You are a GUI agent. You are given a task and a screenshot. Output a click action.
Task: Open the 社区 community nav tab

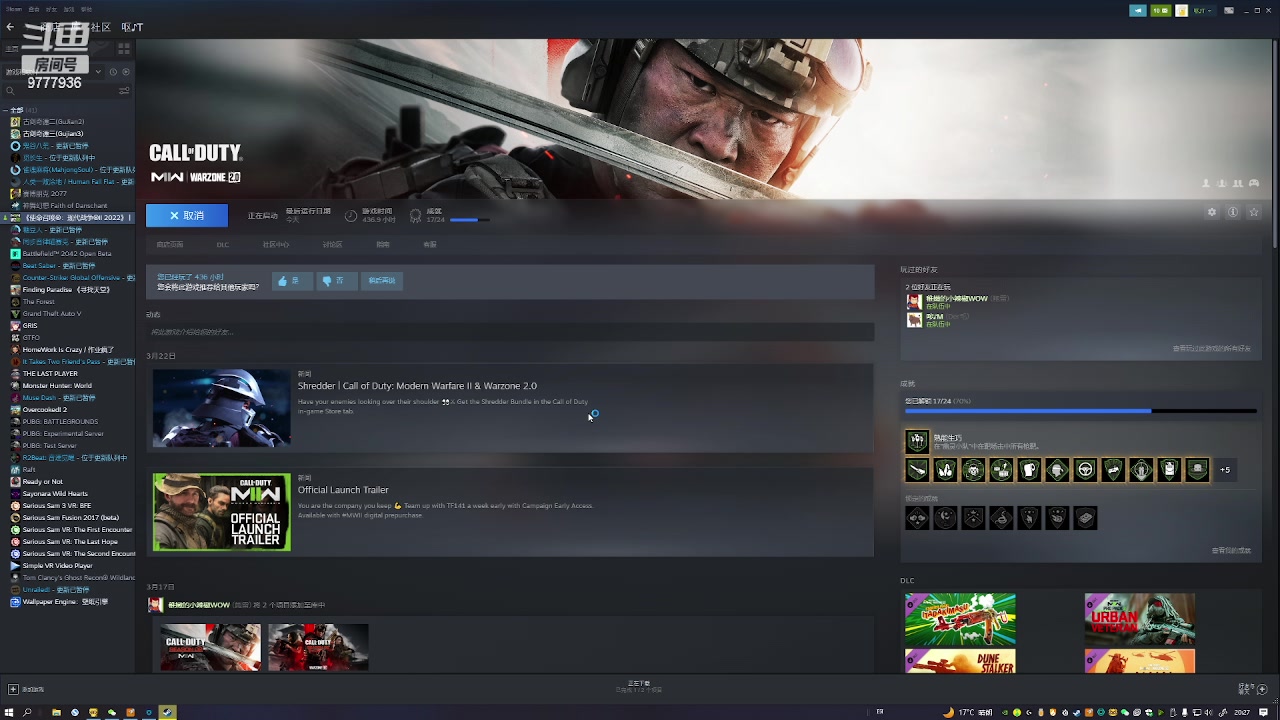(x=101, y=27)
